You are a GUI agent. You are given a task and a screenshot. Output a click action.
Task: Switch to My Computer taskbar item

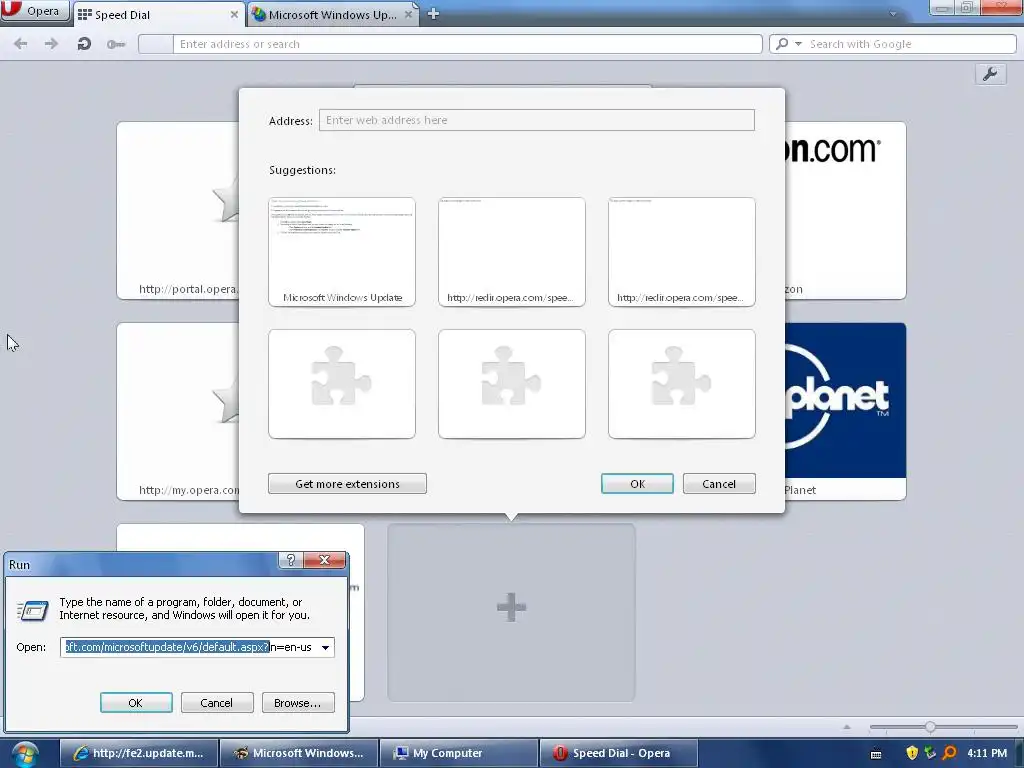pyautogui.click(x=459, y=753)
